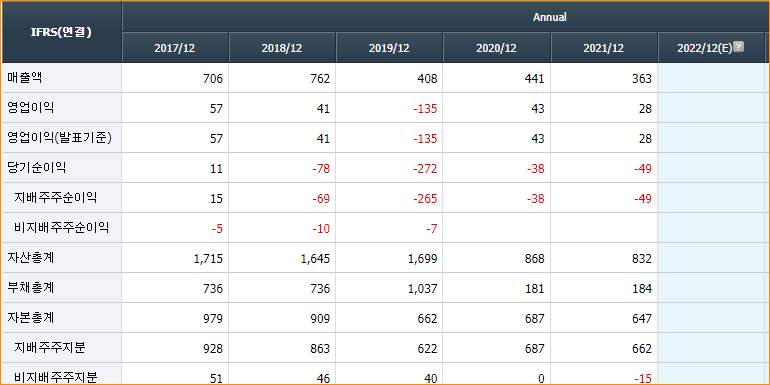
Task: Click the 자본총계 row label
Action: [x=30, y=318]
